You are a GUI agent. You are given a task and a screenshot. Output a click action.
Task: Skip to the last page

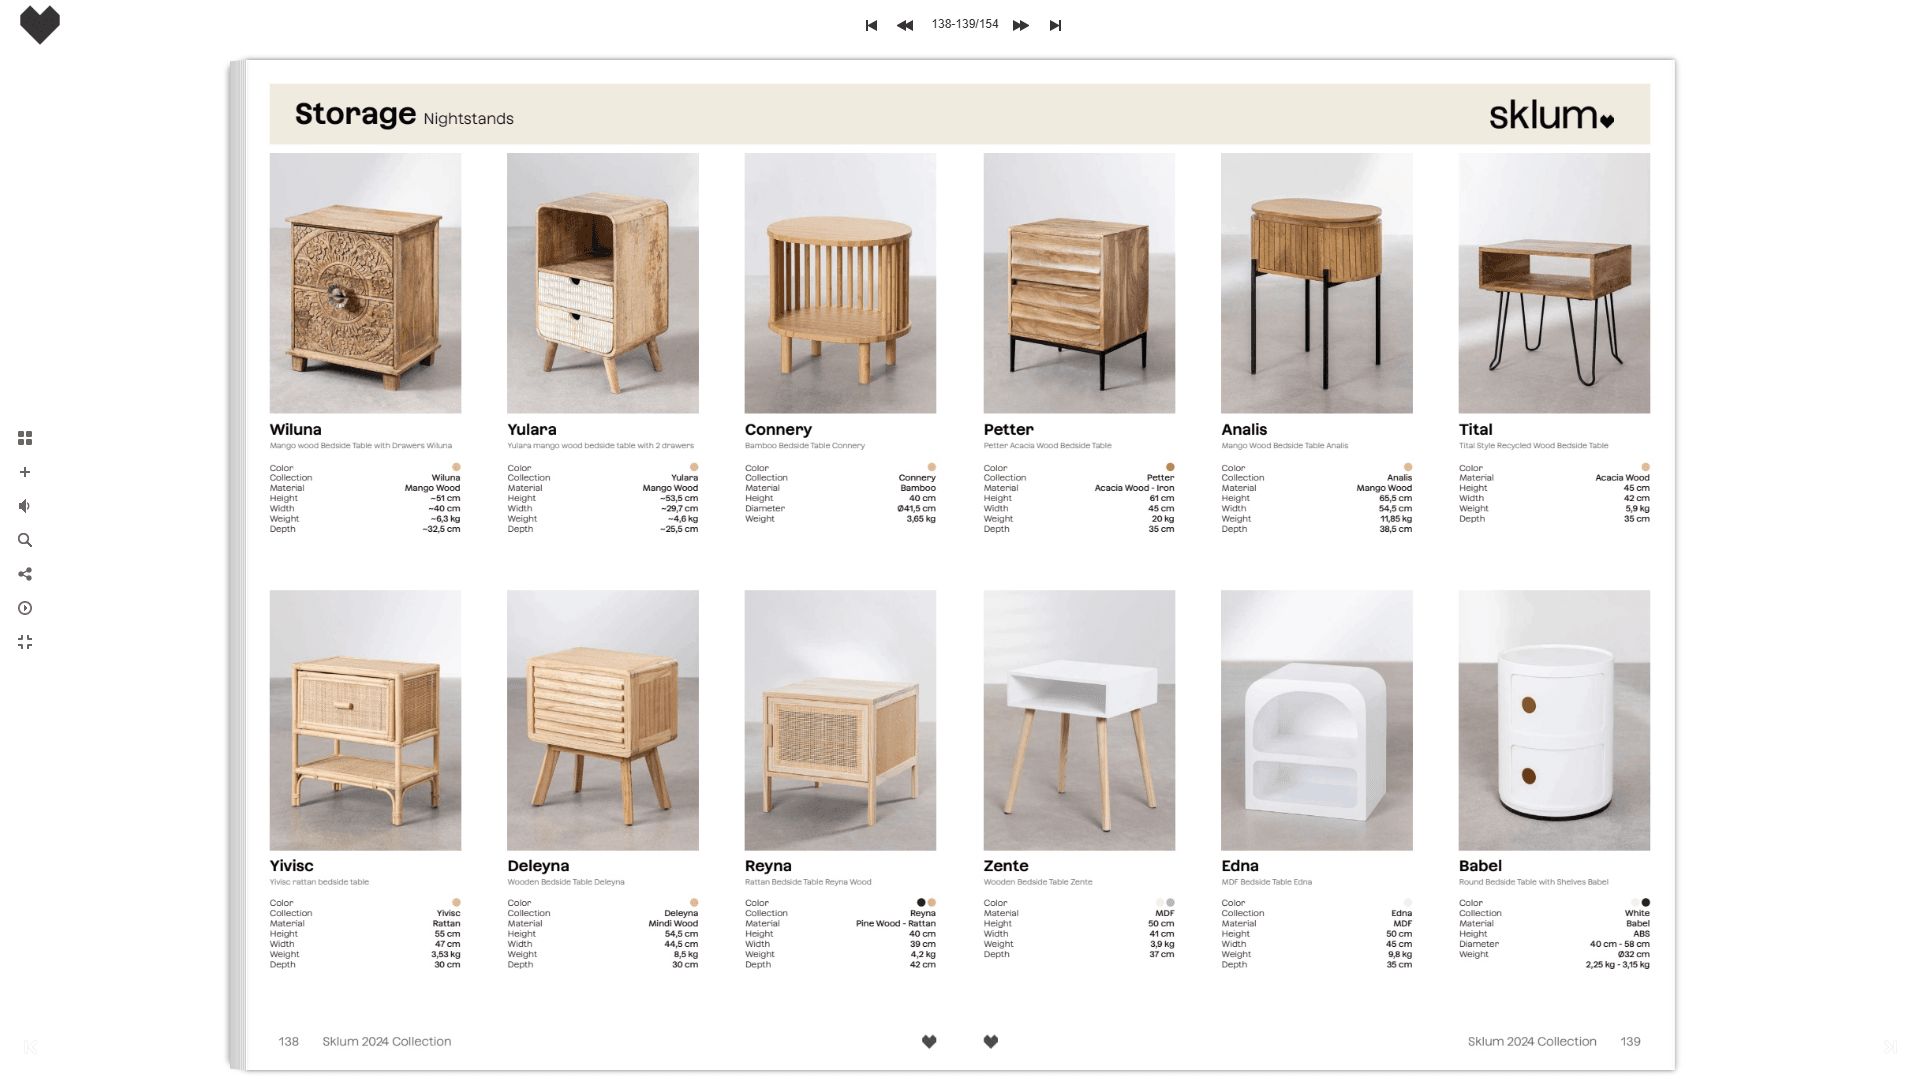pyautogui.click(x=1056, y=25)
